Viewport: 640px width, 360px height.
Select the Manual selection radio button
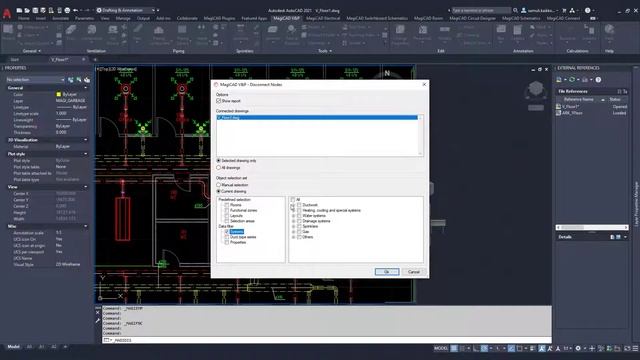218,185
